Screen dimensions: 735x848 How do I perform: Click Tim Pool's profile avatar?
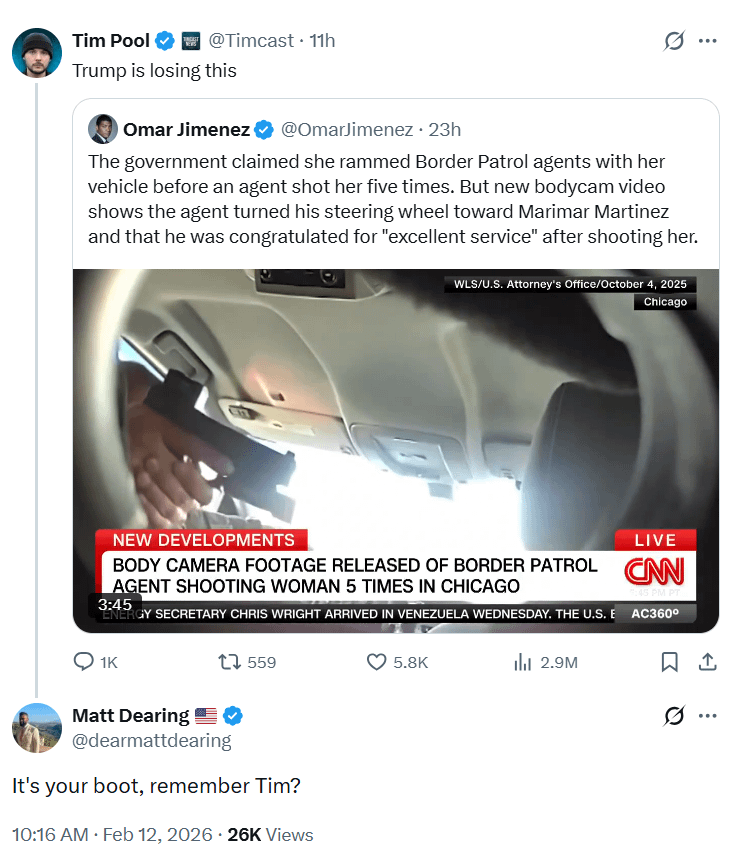tap(37, 52)
